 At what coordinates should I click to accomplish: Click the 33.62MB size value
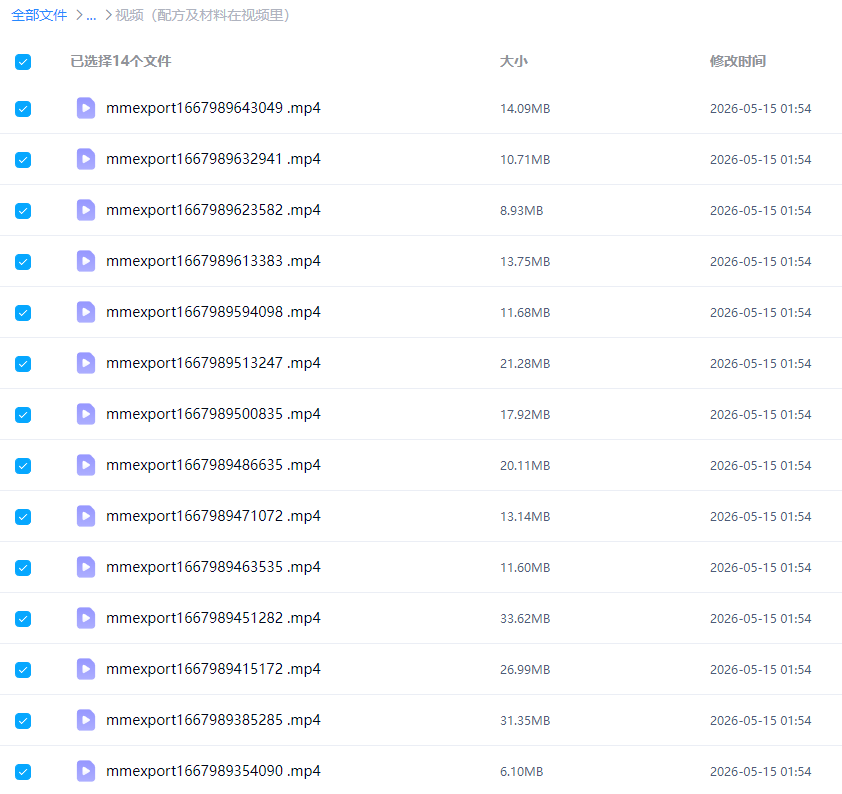(525, 618)
